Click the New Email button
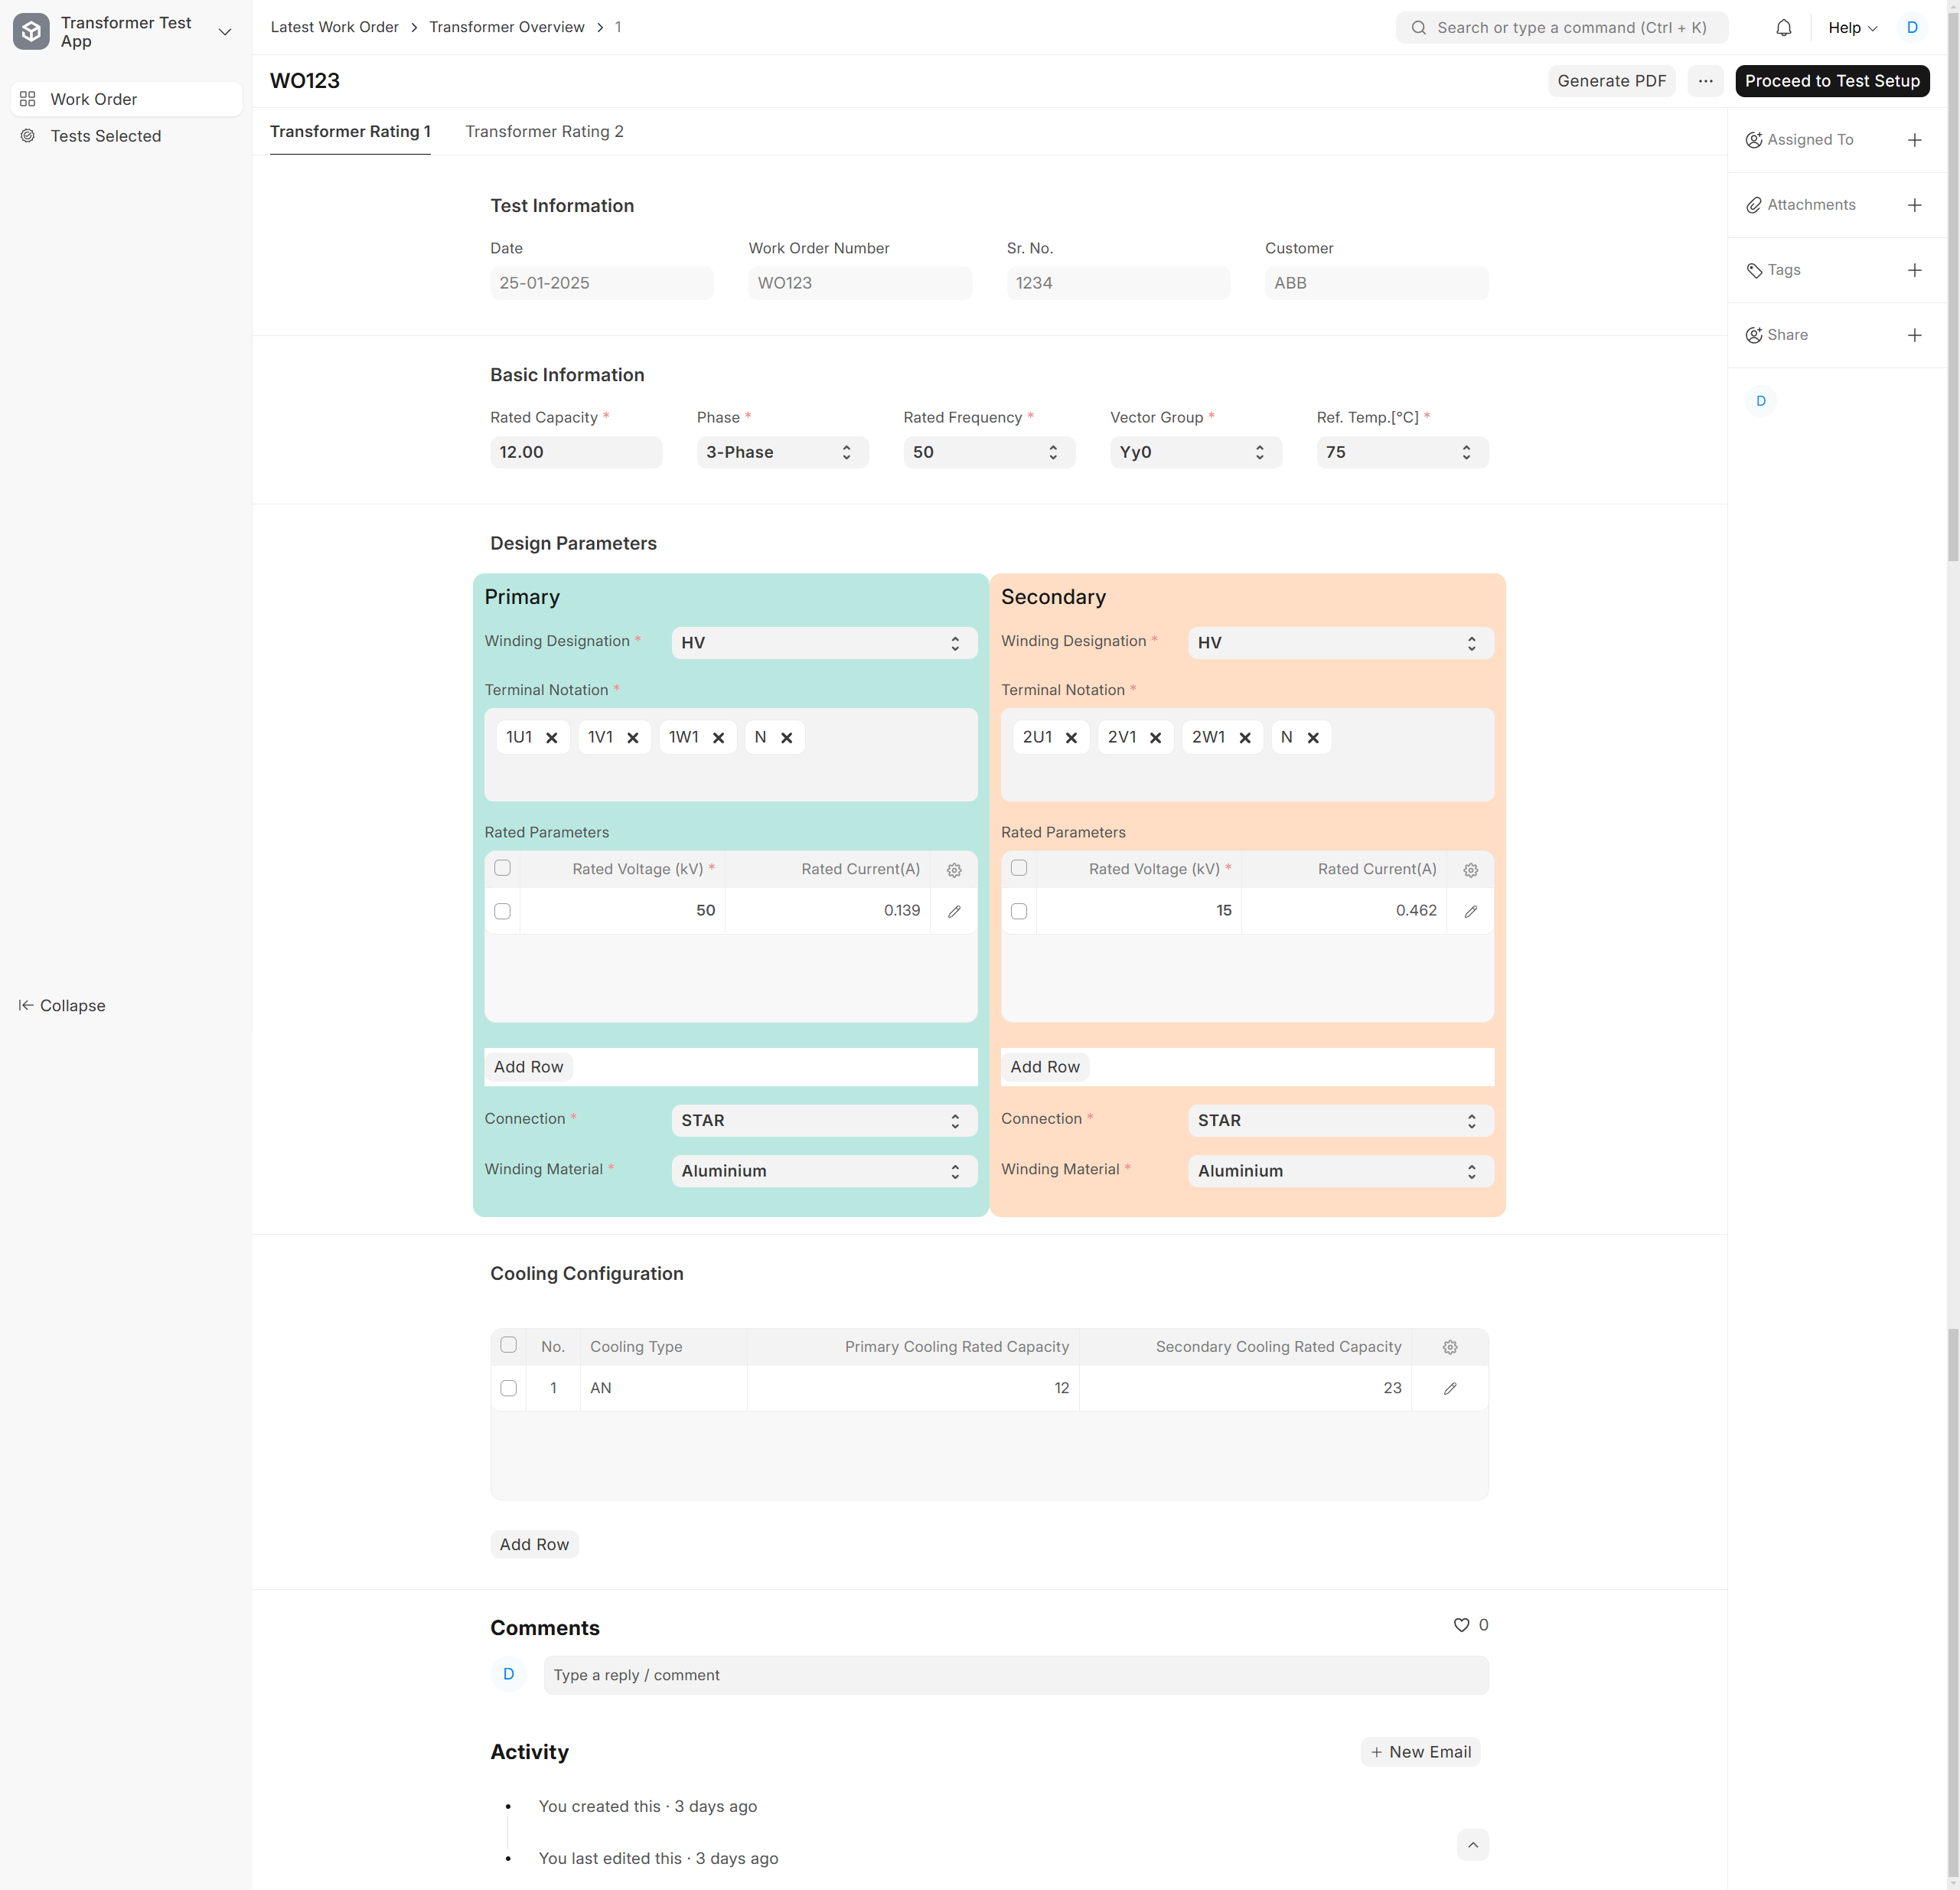 pyautogui.click(x=1420, y=1752)
